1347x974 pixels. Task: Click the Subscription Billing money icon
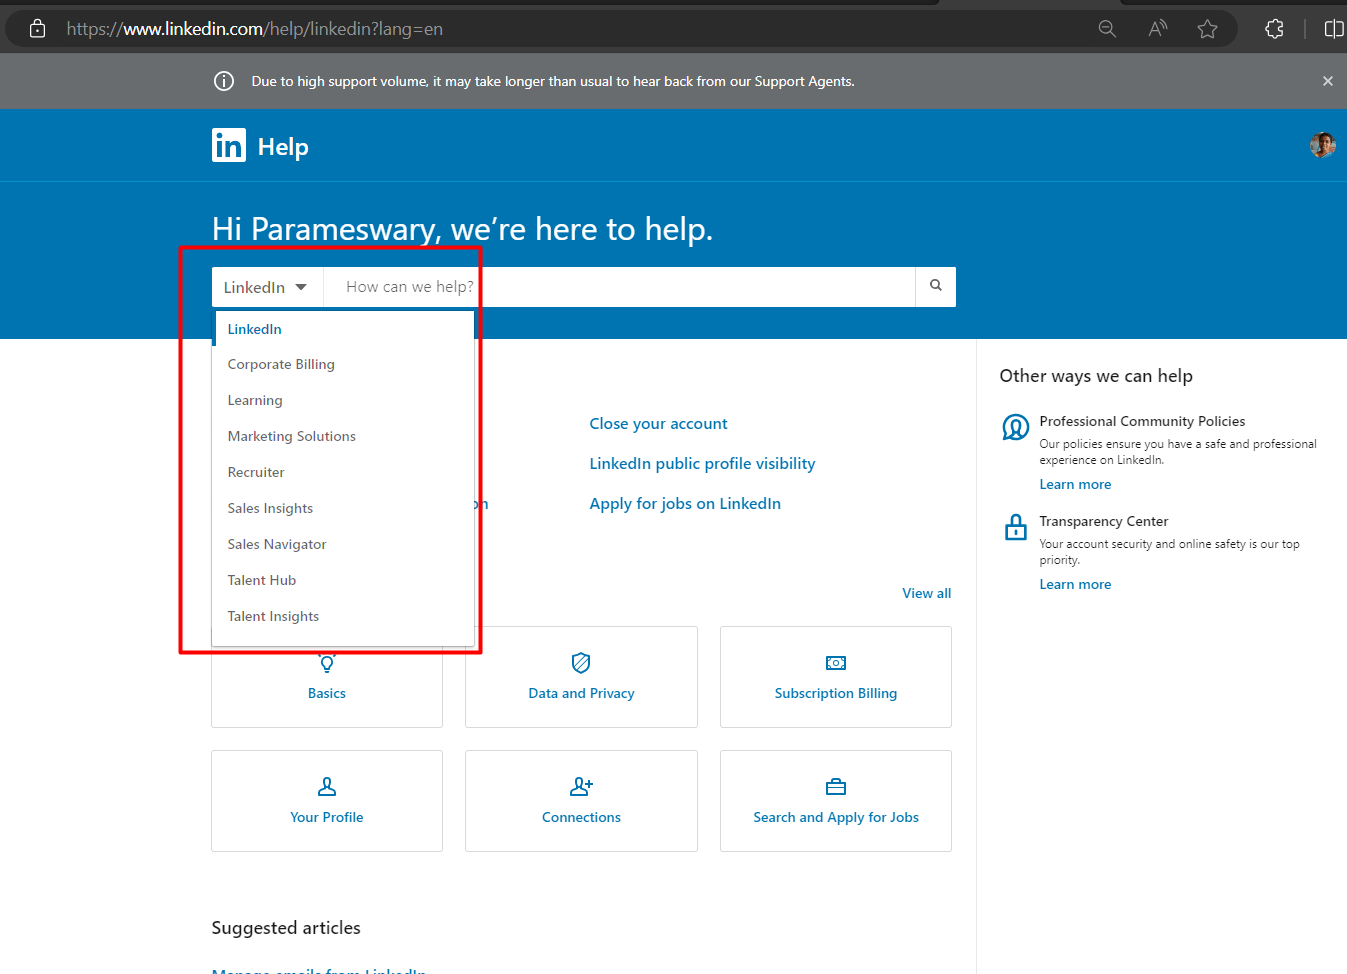click(x=836, y=663)
